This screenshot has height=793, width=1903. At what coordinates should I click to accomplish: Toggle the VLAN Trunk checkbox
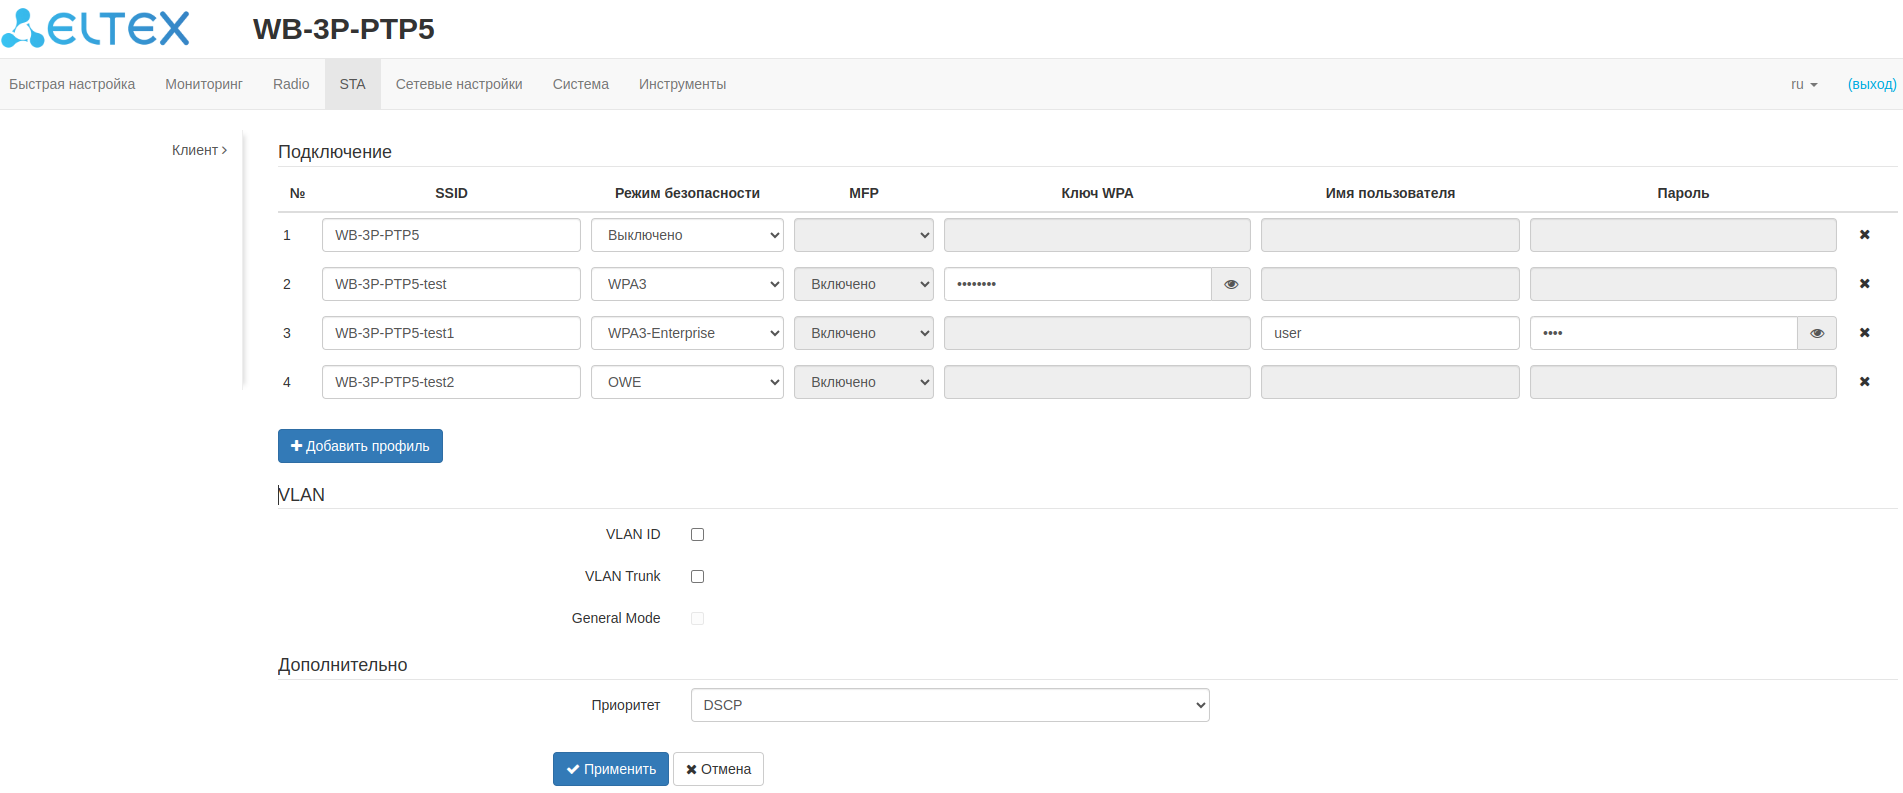click(x=698, y=577)
